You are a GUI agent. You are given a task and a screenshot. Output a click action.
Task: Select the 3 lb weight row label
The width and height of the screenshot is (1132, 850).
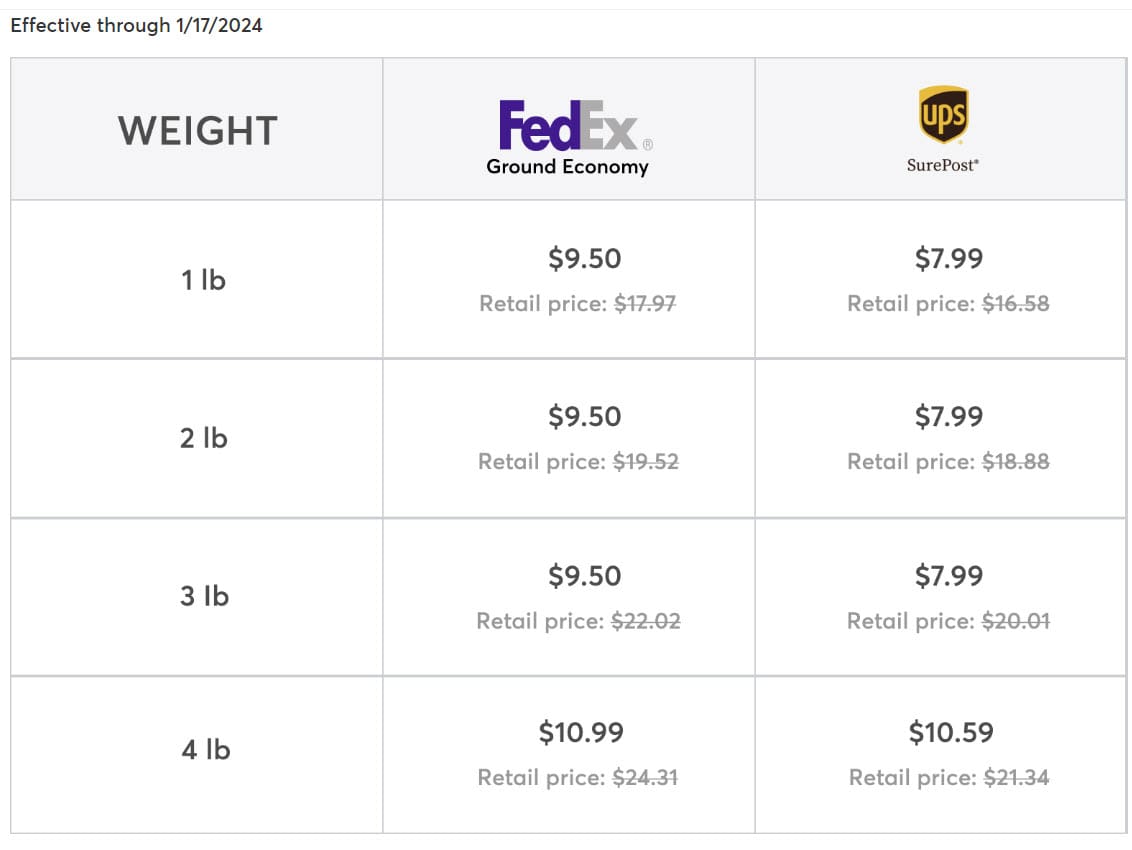pos(204,596)
